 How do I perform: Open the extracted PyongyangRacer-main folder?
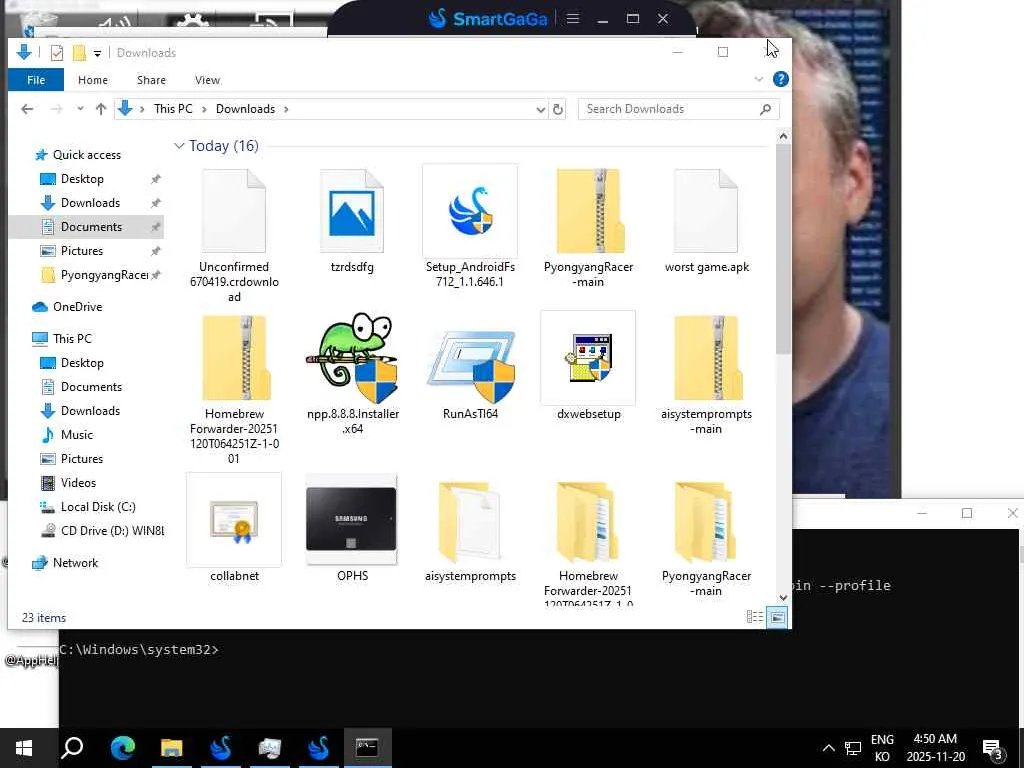point(707,538)
